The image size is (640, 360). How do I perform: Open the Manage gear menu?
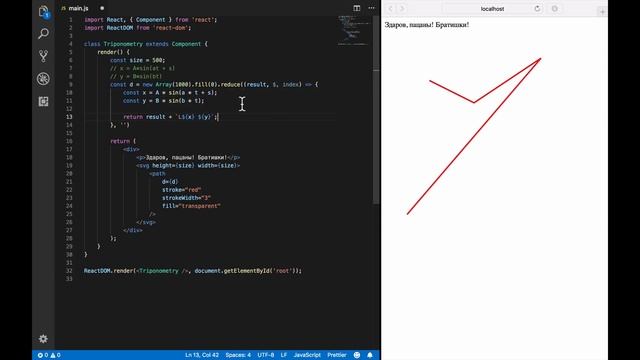click(x=43, y=338)
